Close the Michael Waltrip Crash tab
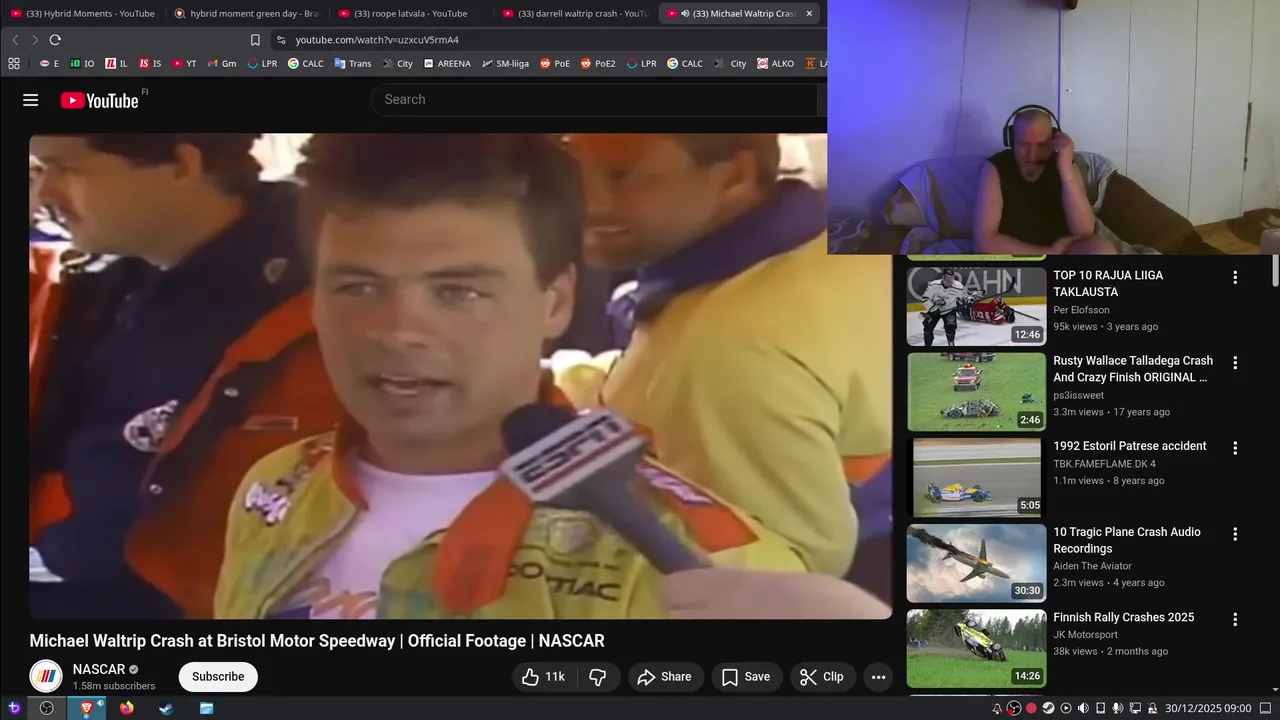Image resolution: width=1280 pixels, height=720 pixels. tap(809, 14)
